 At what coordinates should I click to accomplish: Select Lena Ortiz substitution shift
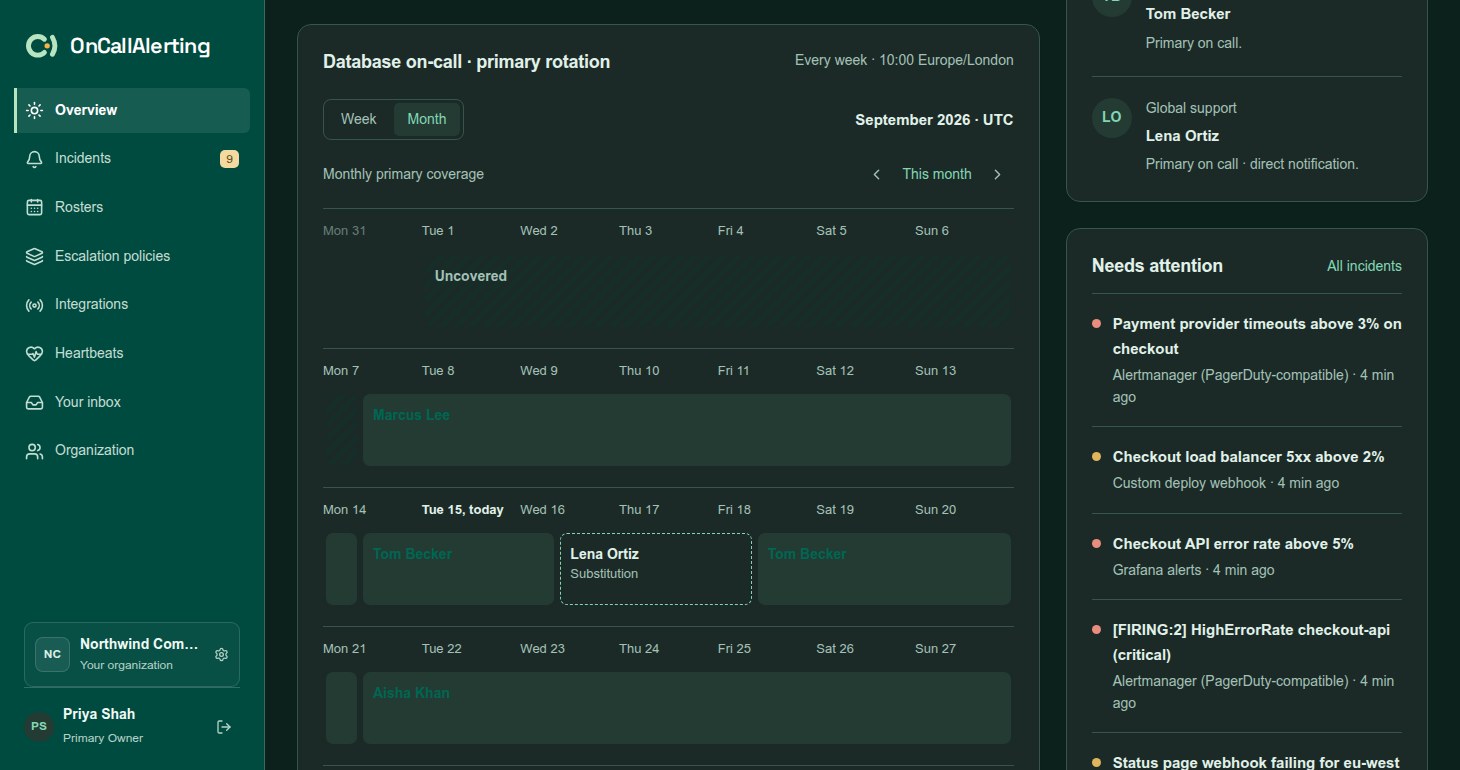(x=655, y=569)
